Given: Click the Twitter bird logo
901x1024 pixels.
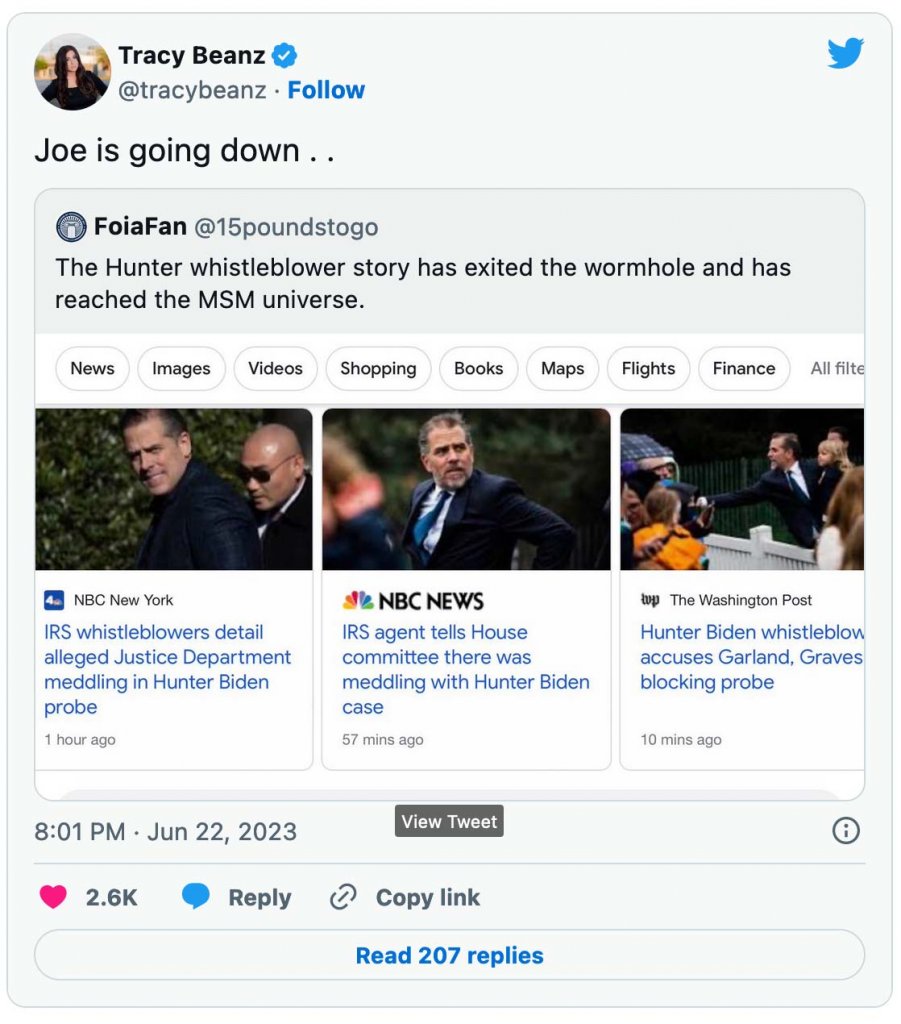Looking at the screenshot, I should [x=845, y=53].
